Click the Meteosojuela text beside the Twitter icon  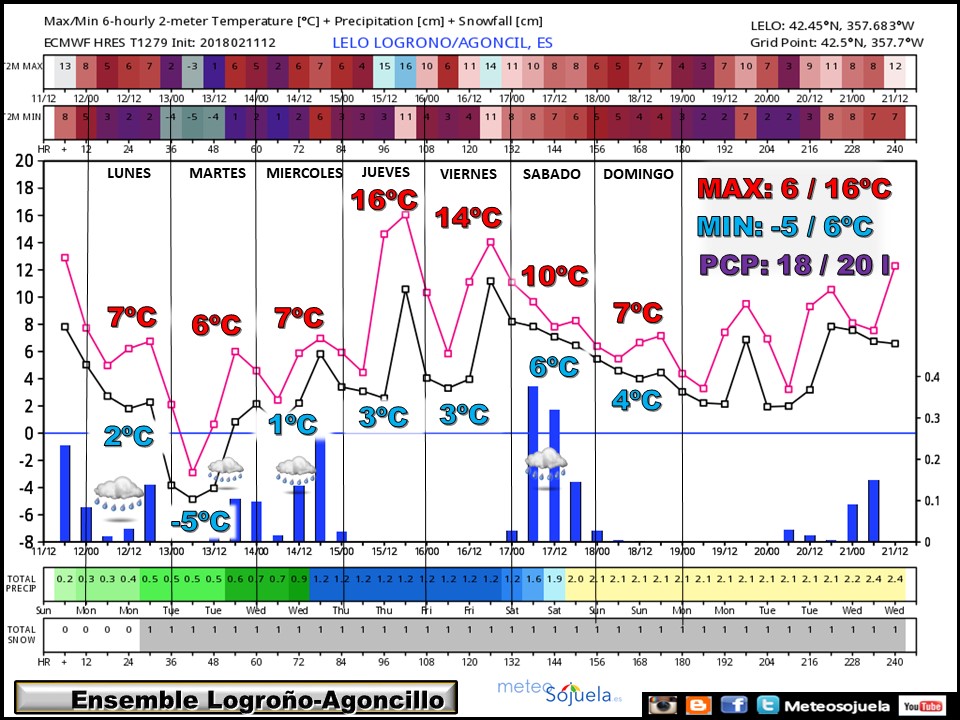[836, 706]
